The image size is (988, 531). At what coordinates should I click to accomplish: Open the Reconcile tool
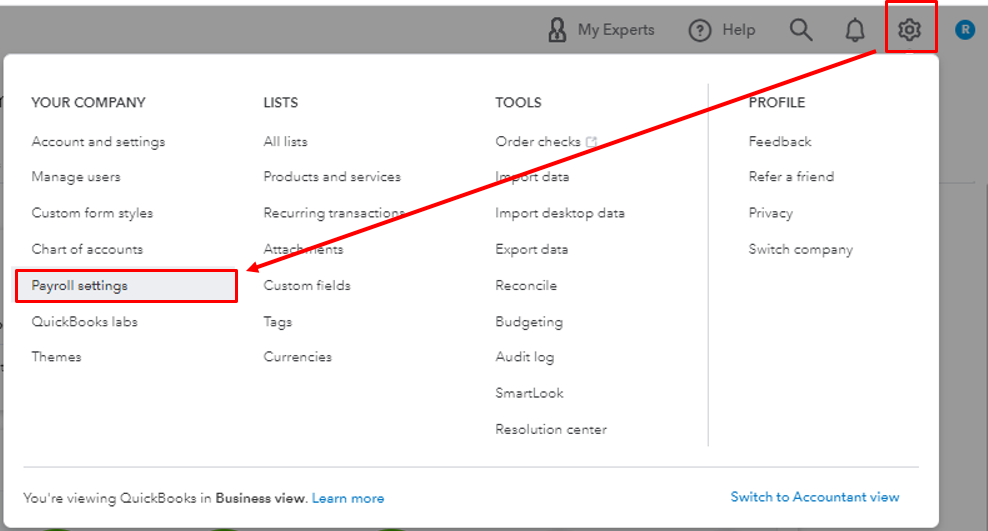click(x=526, y=286)
